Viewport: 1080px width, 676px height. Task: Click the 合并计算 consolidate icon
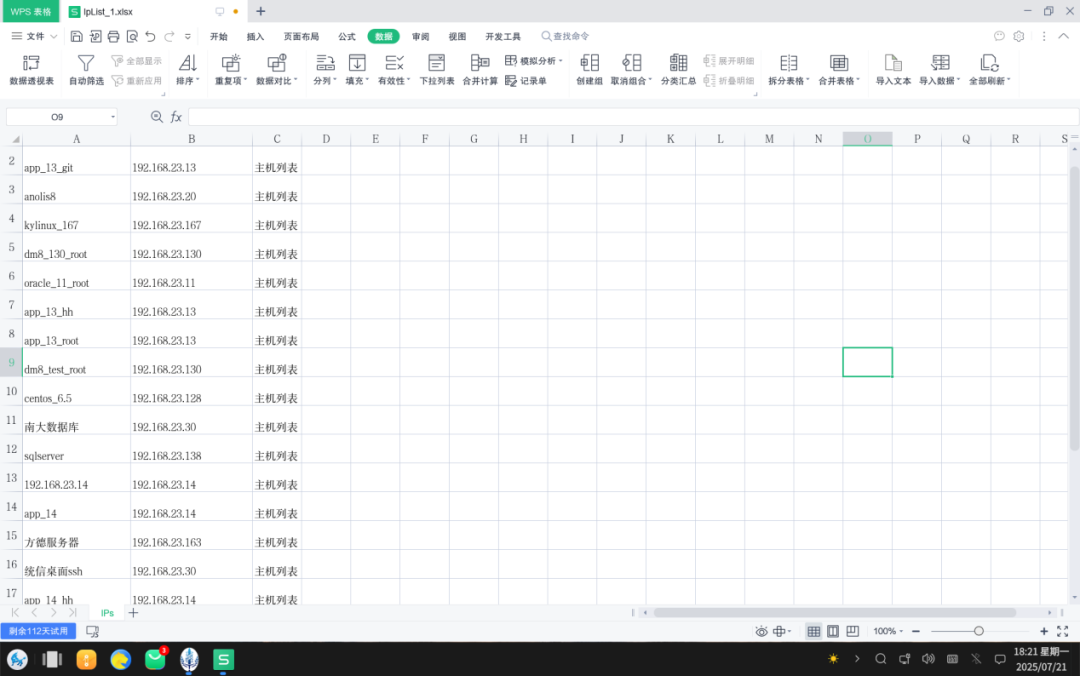[480, 63]
